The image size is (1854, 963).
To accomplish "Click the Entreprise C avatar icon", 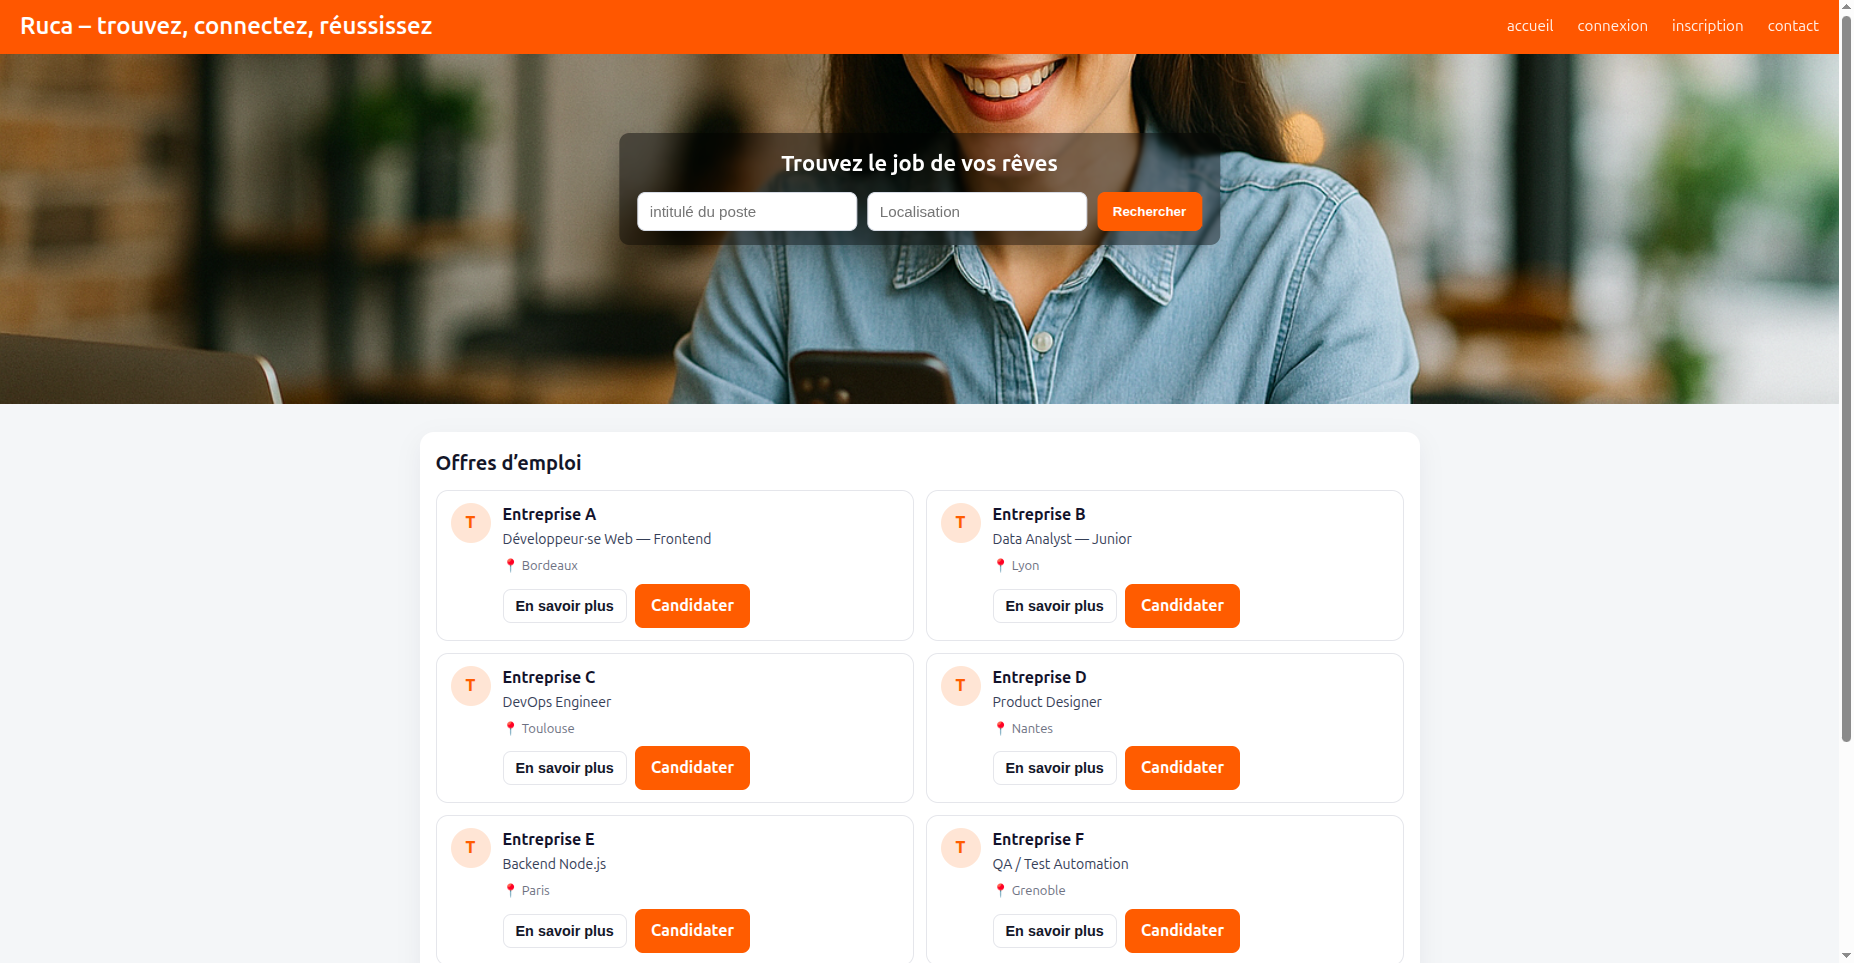I will pyautogui.click(x=471, y=686).
